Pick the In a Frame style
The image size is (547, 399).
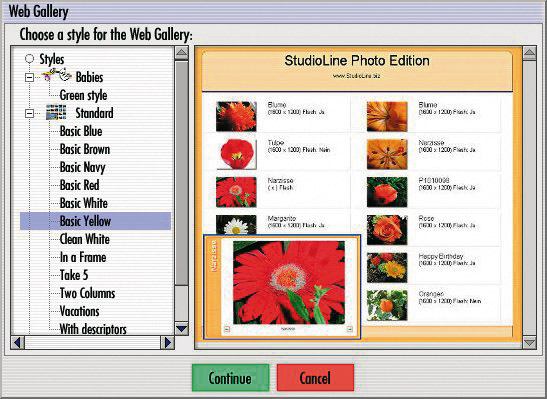83,257
